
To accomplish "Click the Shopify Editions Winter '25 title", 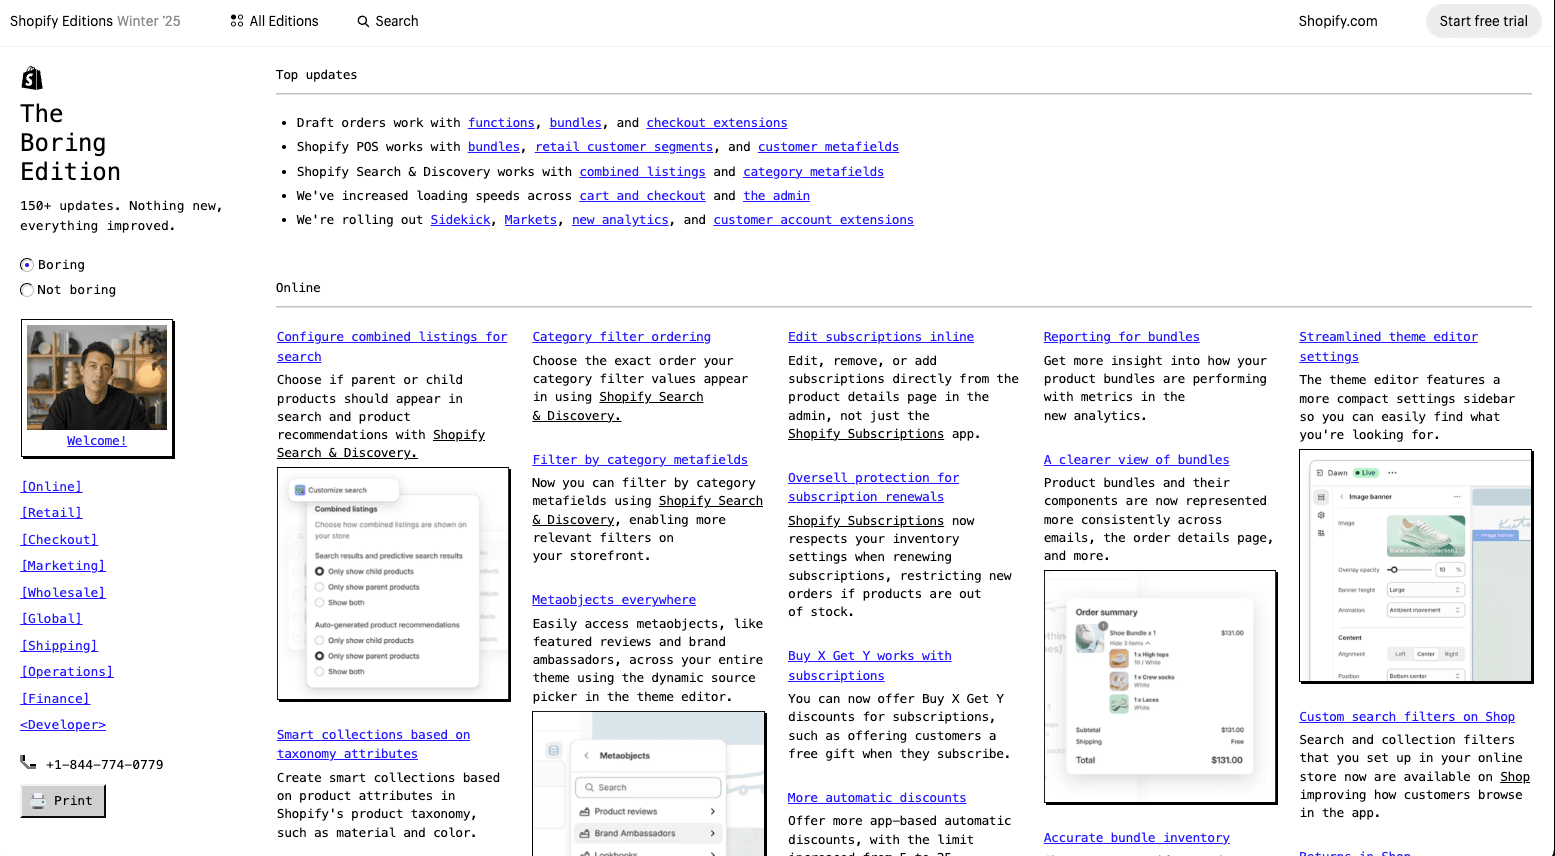I will click(95, 21).
